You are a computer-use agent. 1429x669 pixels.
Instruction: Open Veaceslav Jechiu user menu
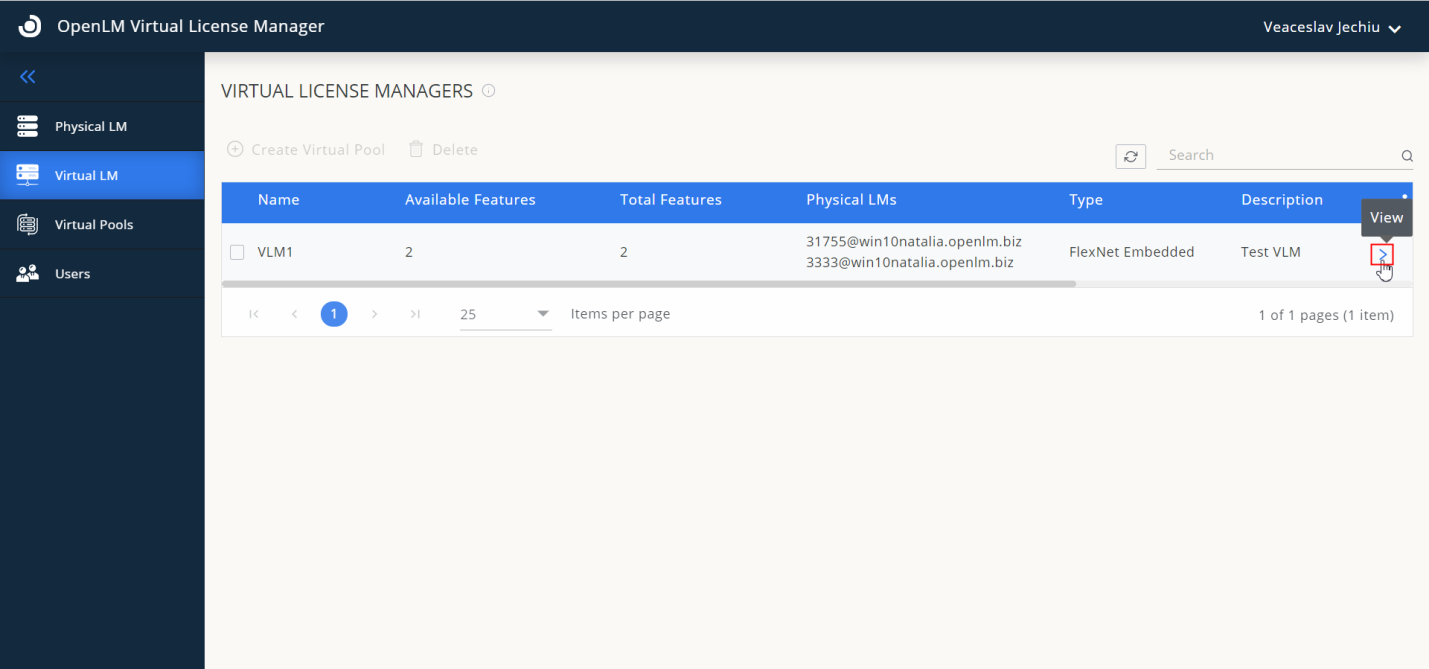[1331, 27]
